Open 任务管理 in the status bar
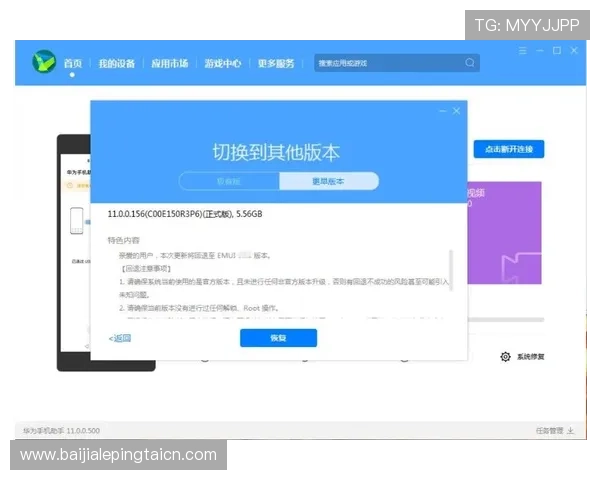This screenshot has height=480, width=600. [550, 431]
